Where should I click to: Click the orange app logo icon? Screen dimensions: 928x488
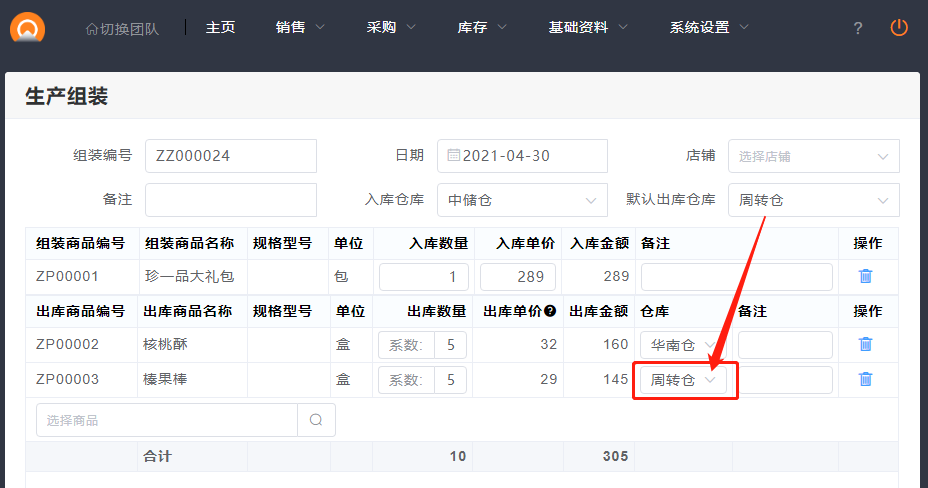[27, 27]
